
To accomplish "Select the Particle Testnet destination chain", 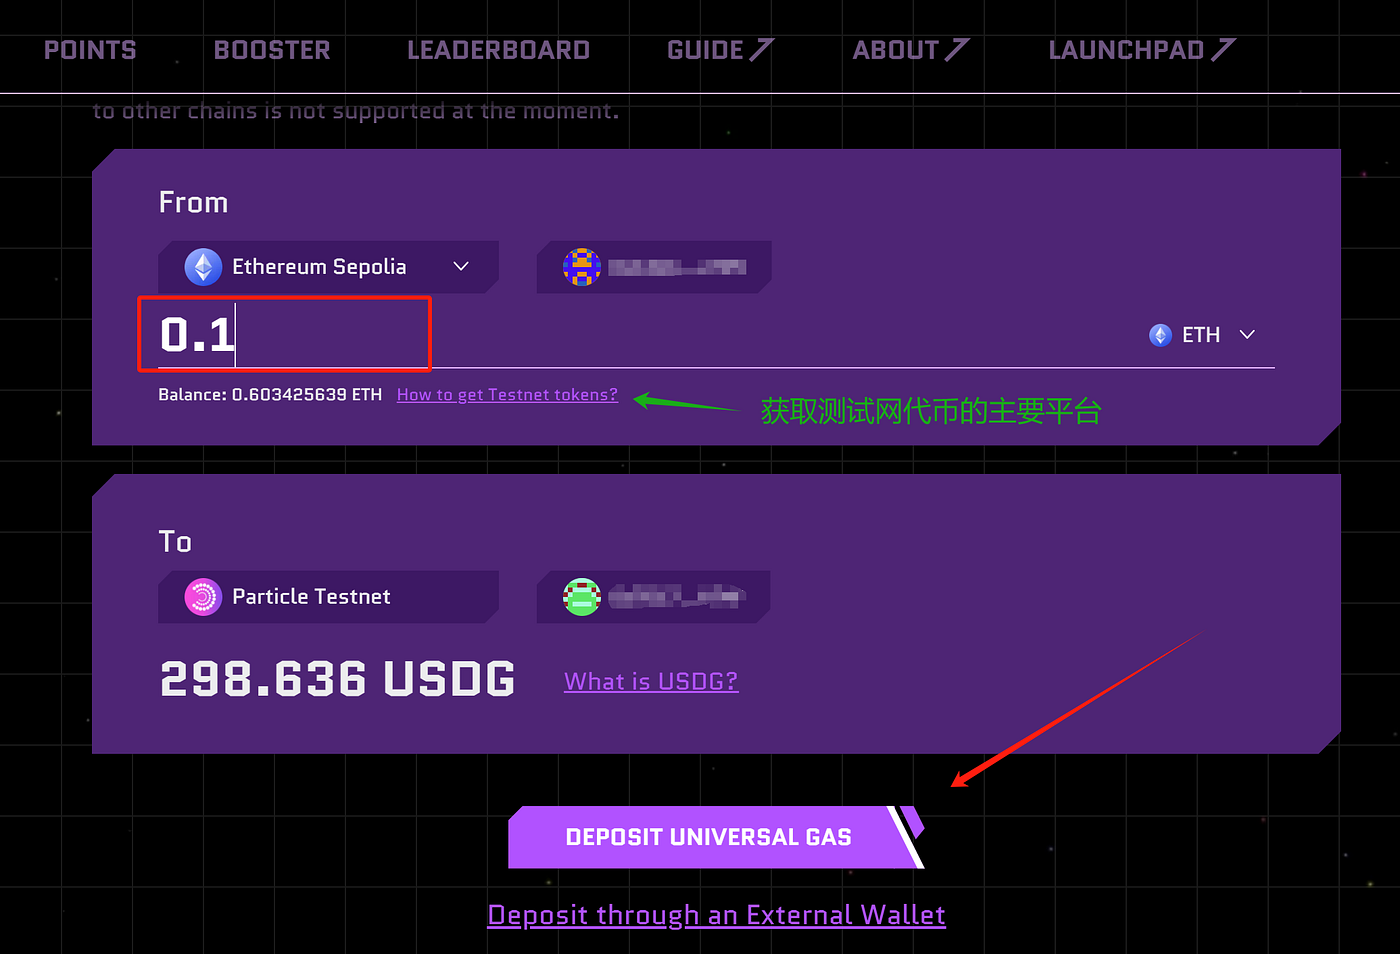I will tap(328, 597).
